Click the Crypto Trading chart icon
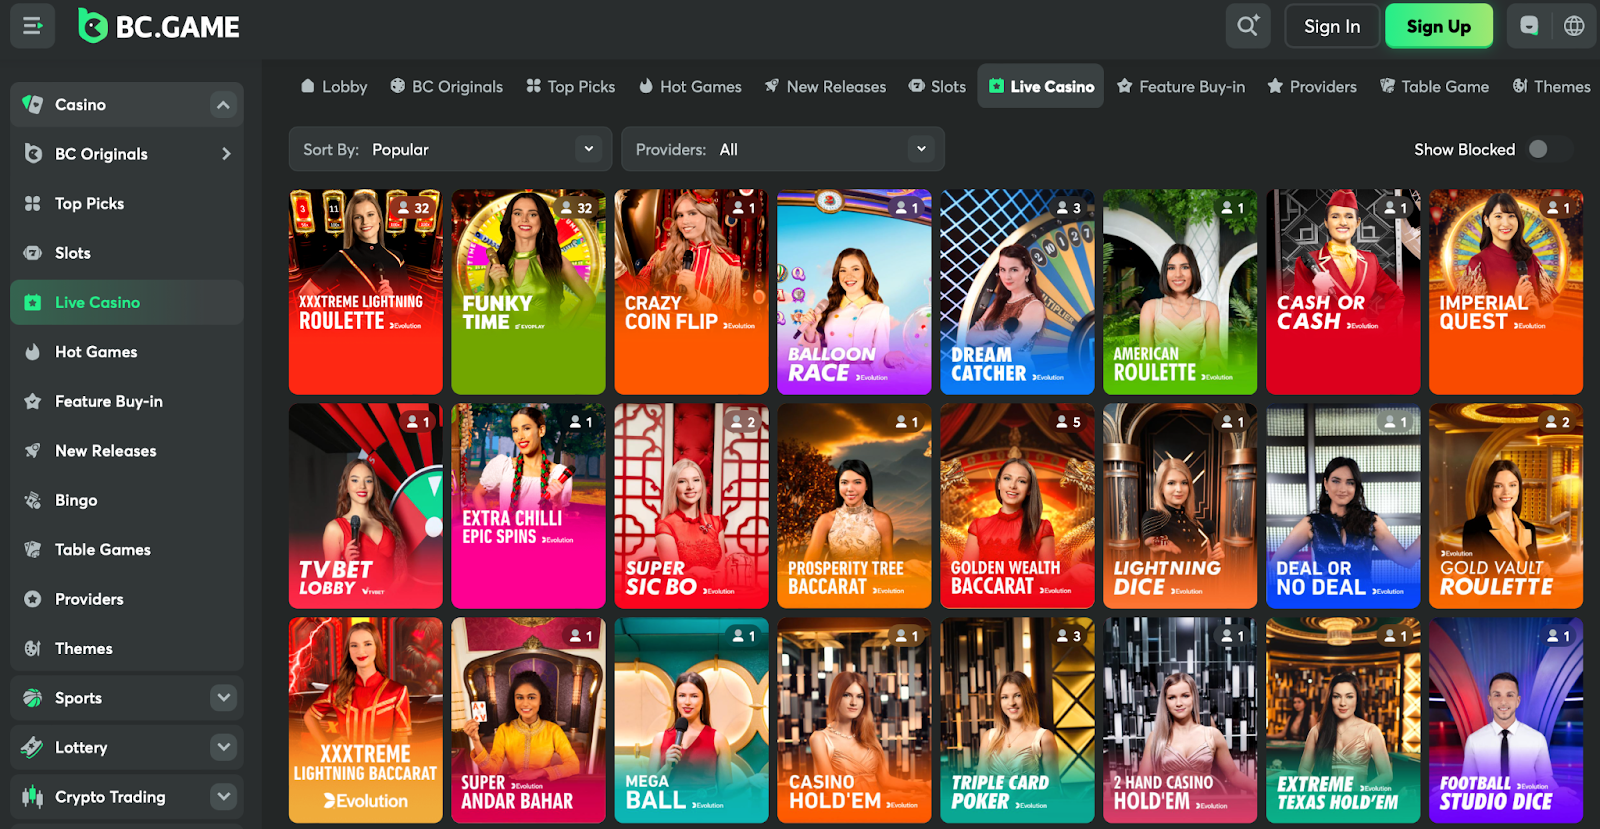1600x829 pixels. [33, 797]
